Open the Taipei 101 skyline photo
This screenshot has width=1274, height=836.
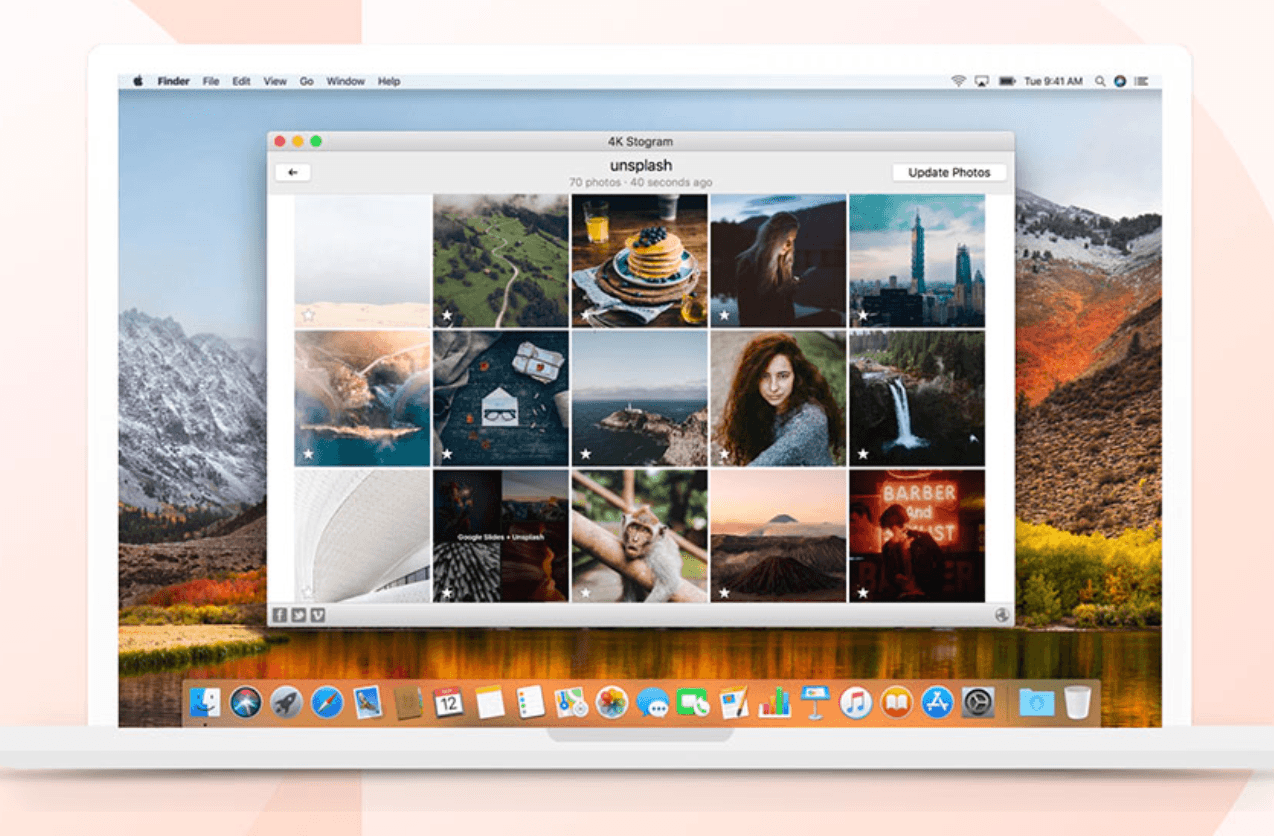[917, 260]
